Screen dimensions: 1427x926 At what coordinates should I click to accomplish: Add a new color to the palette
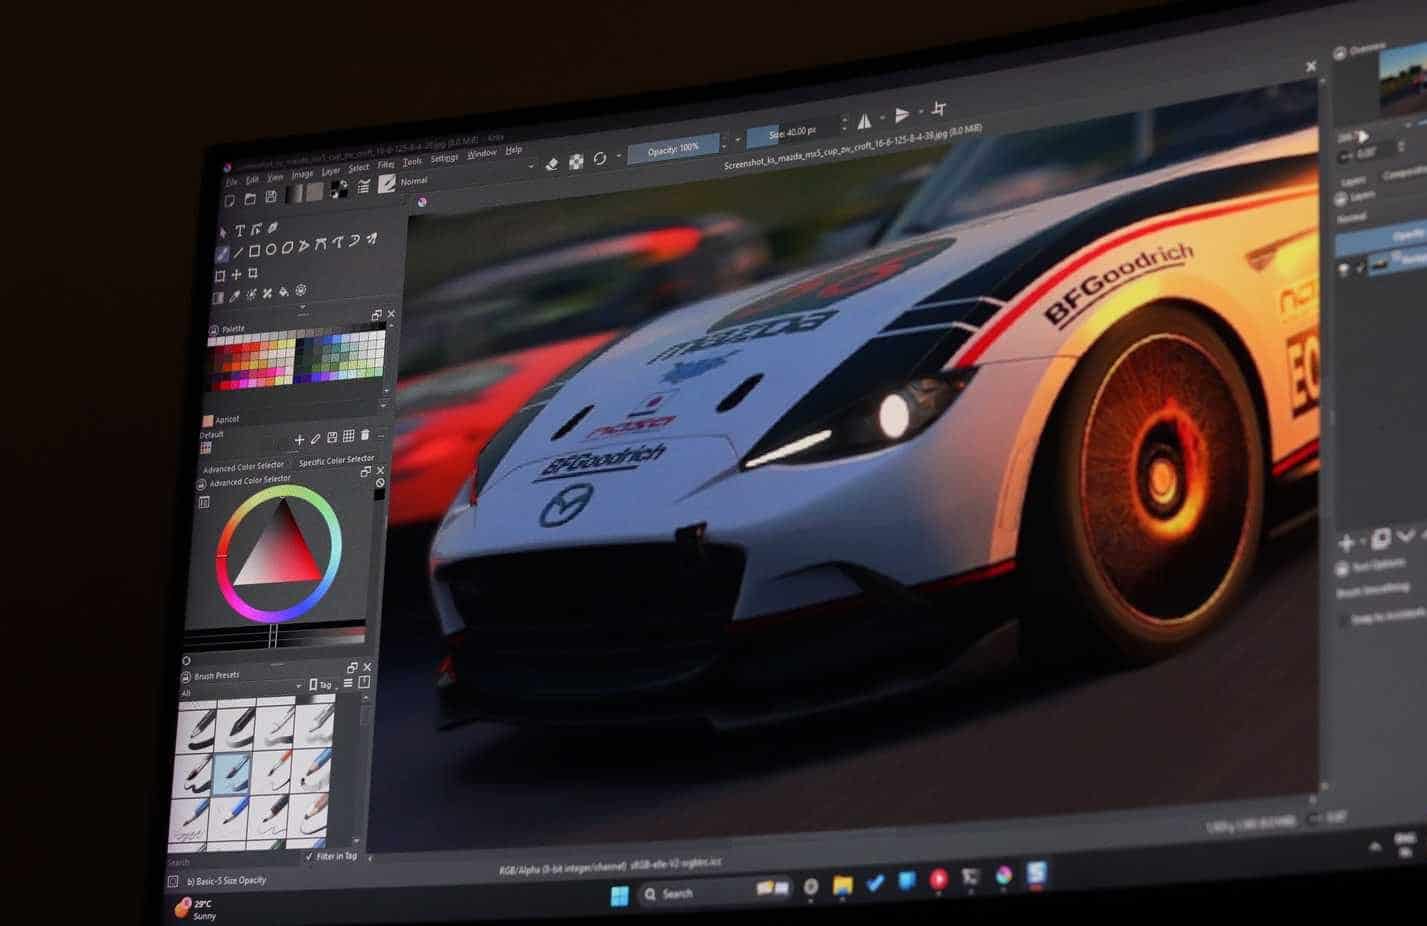pos(299,439)
